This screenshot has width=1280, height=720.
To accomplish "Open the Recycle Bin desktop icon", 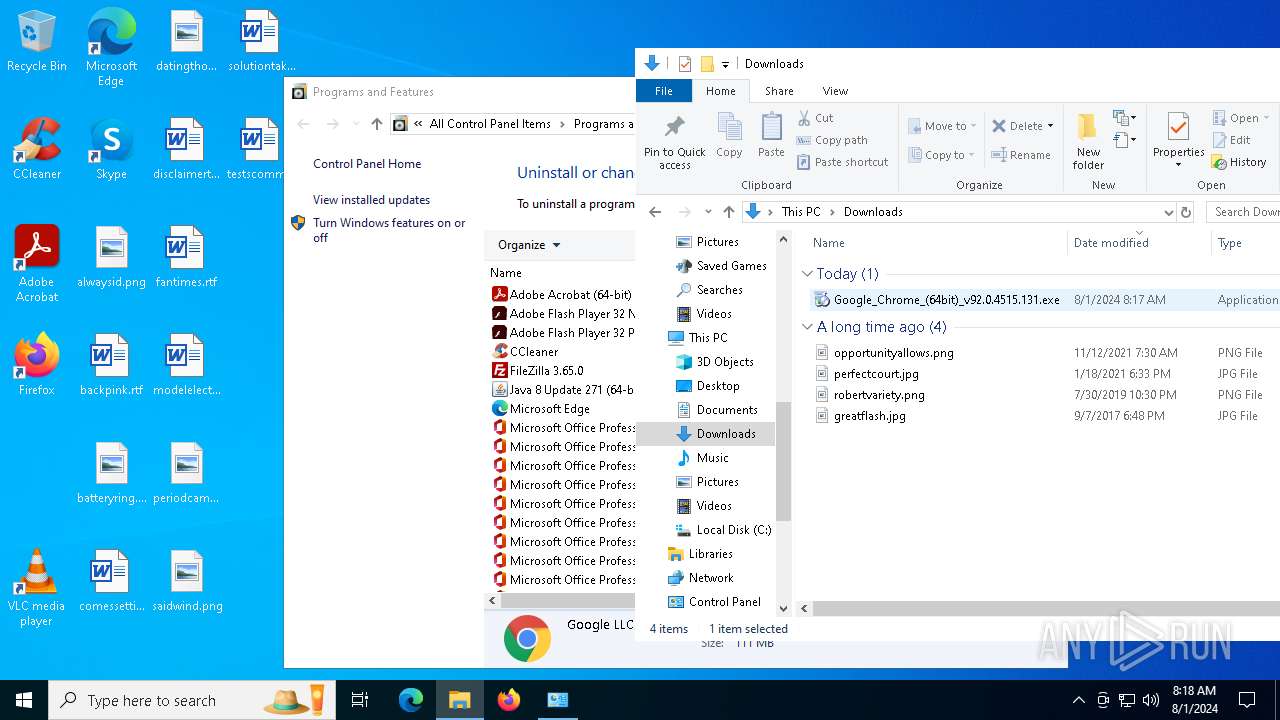I will click(36, 42).
